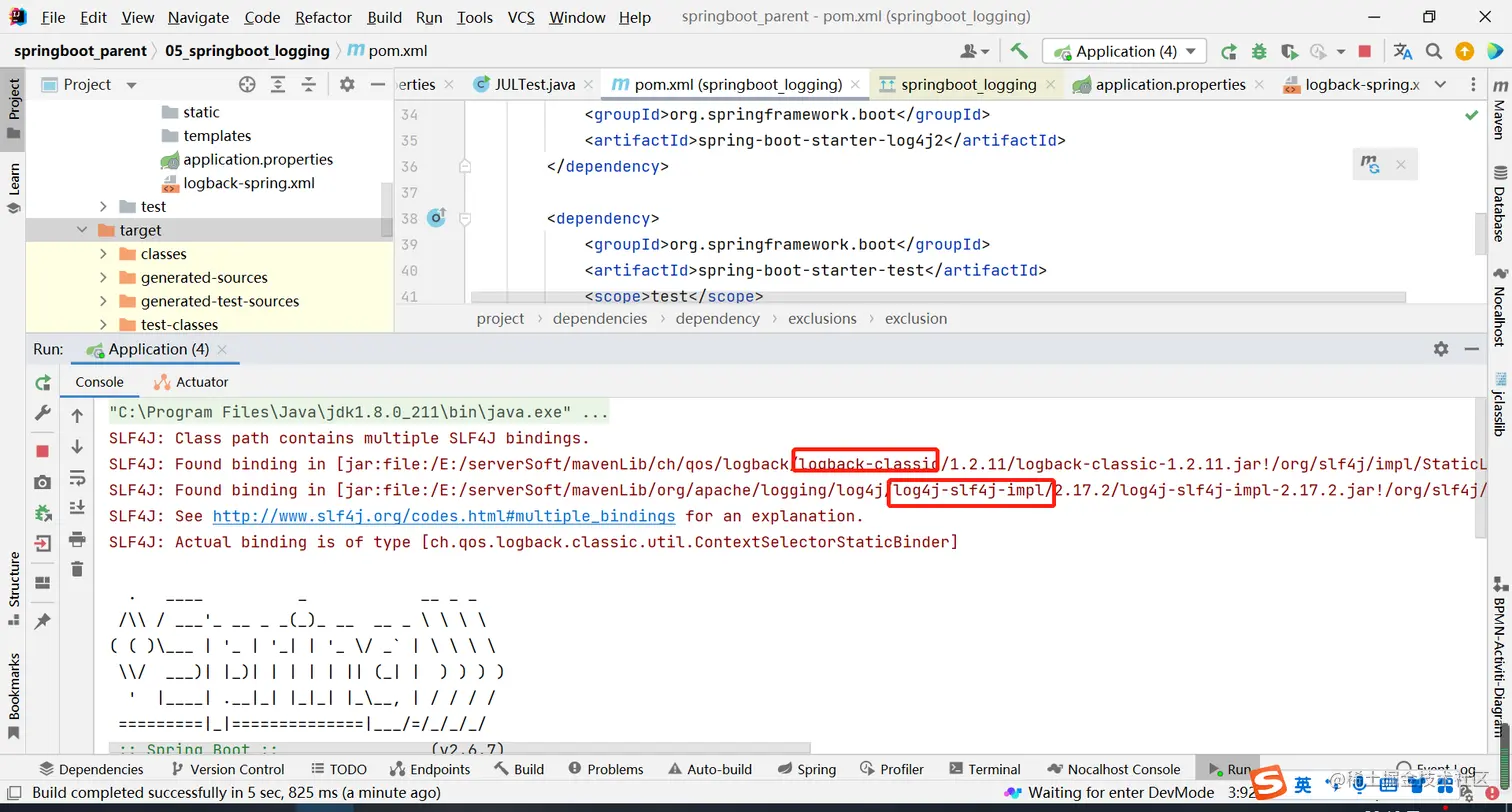Click the gutter icon on line 38
Screen dimensions: 1512x812
pos(436,217)
